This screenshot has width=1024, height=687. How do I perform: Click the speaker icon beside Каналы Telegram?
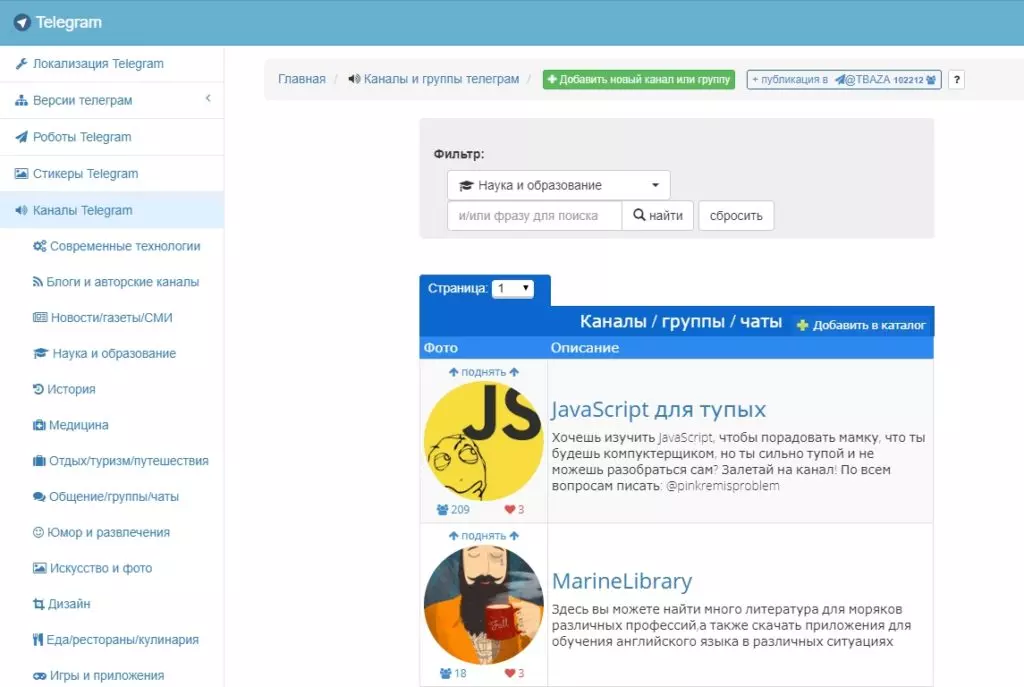click(x=21, y=210)
